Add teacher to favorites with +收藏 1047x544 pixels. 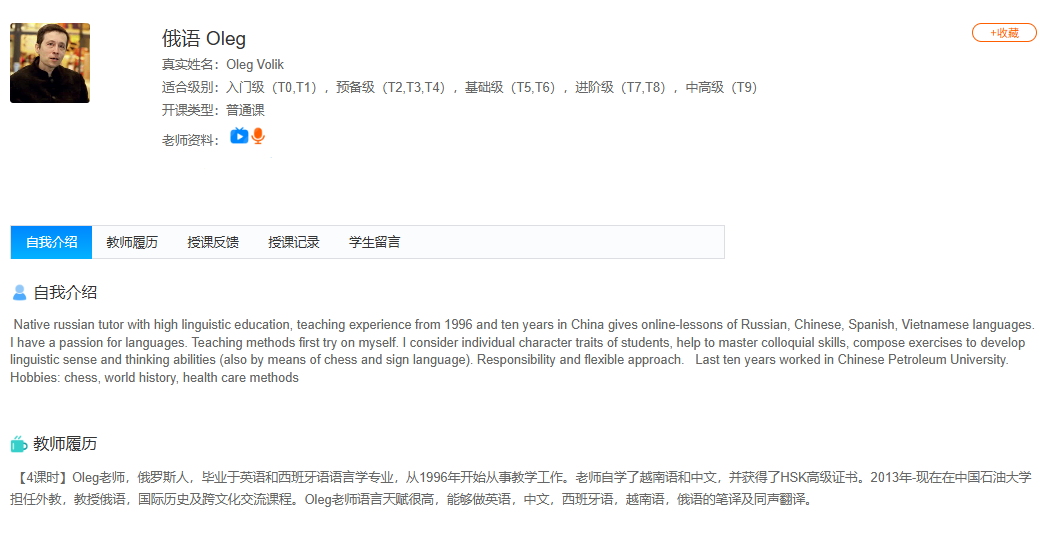(1004, 33)
